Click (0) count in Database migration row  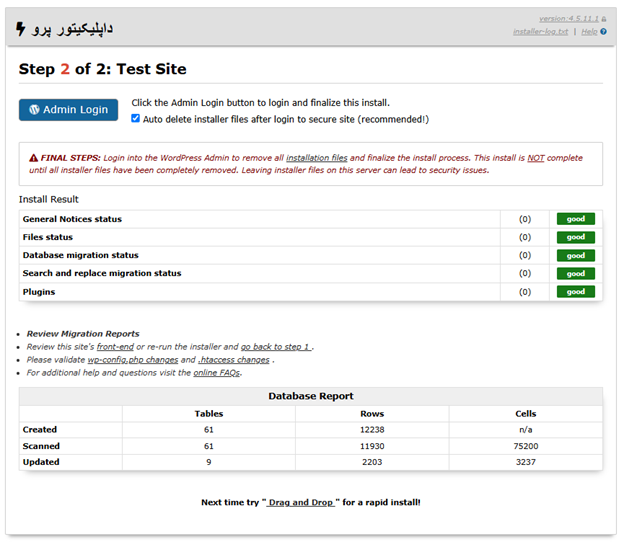tap(525, 255)
